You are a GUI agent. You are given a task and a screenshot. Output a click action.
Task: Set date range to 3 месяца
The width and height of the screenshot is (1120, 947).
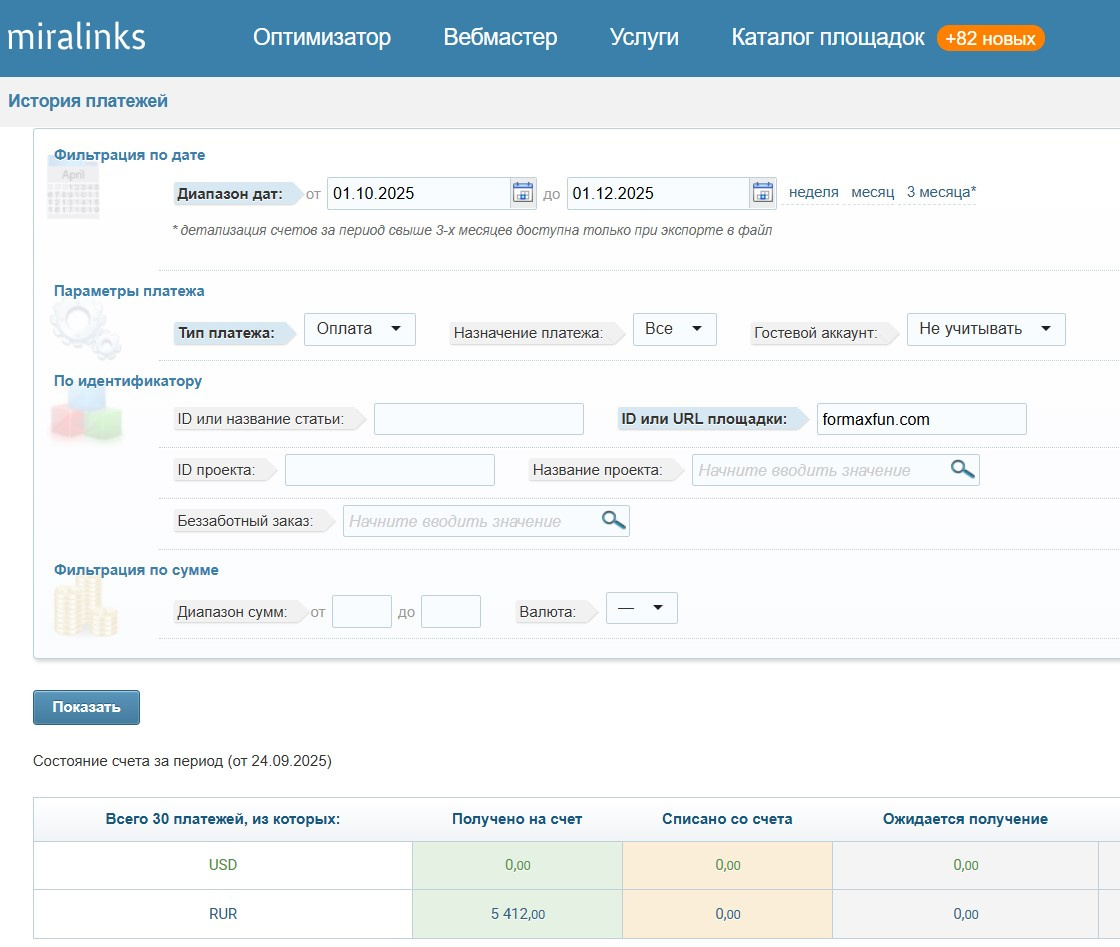[x=941, y=192]
